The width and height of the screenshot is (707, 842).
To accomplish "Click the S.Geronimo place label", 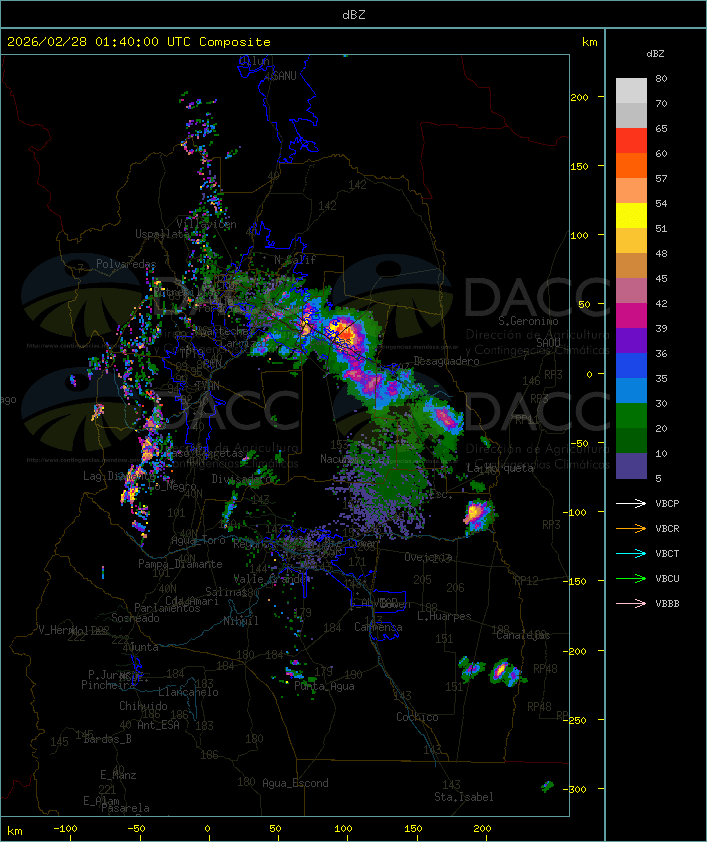I will tap(528, 321).
